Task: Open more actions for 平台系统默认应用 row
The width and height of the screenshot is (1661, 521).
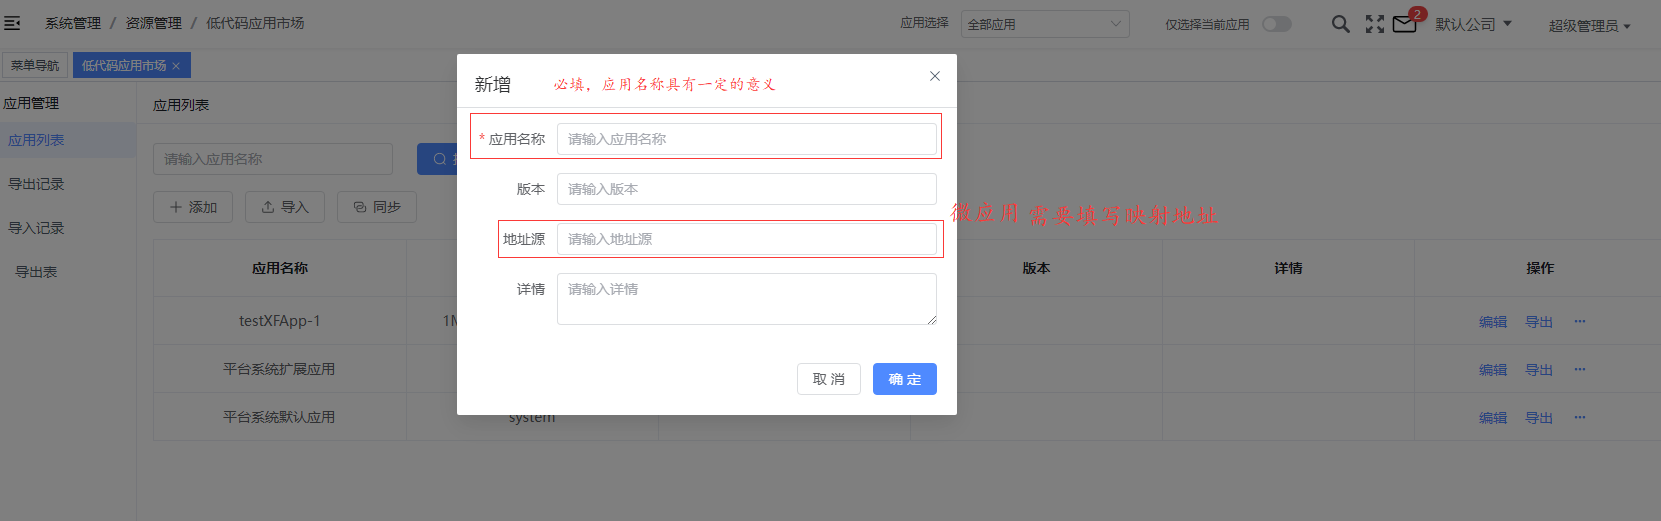Action: pyautogui.click(x=1580, y=417)
